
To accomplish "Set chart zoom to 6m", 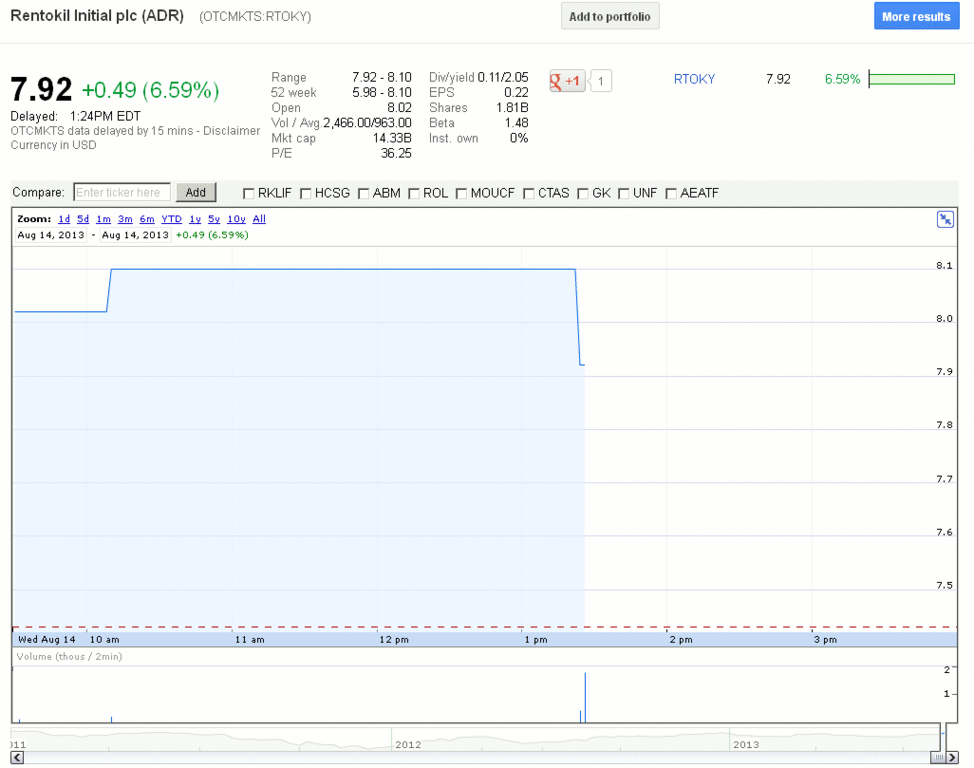I will coord(147,219).
